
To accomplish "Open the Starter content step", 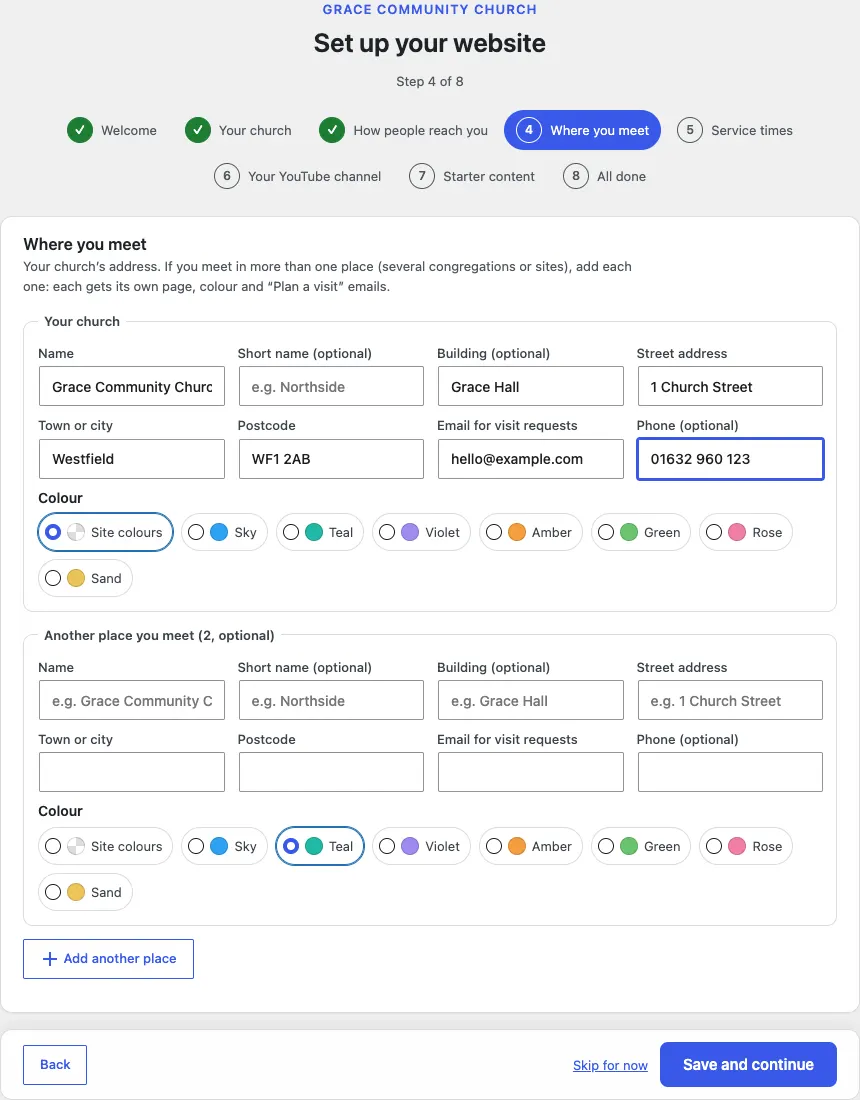I will tap(472, 176).
